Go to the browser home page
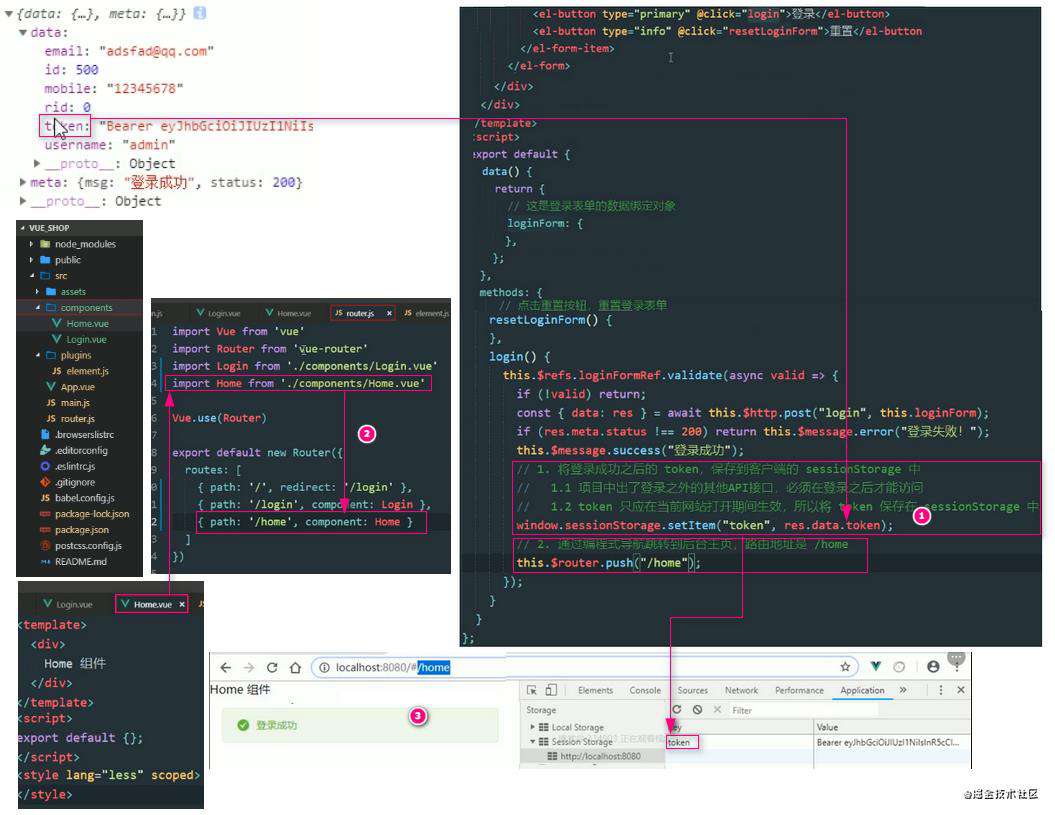Viewport: 1055px width, 815px height. coord(295,667)
